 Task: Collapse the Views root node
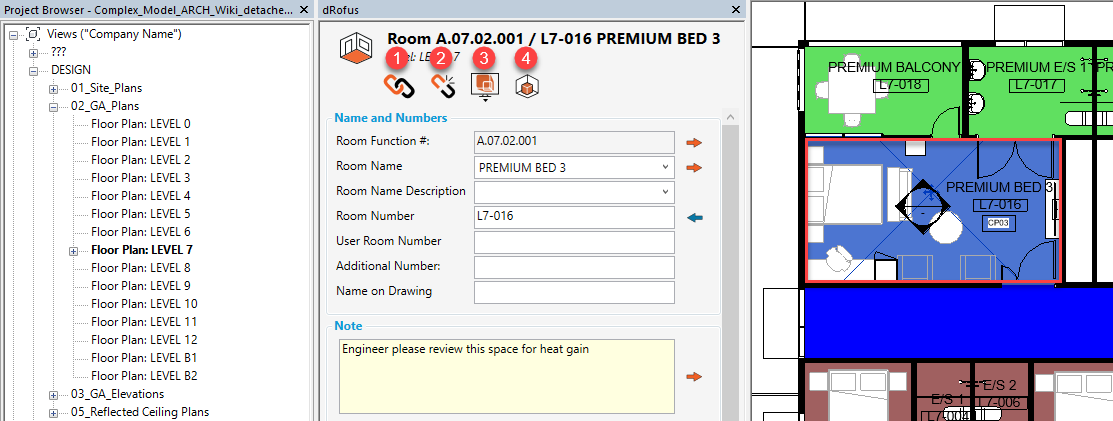[x=13, y=34]
